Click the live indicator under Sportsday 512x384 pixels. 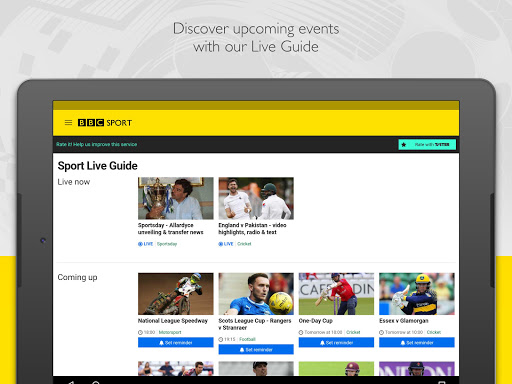(145, 244)
